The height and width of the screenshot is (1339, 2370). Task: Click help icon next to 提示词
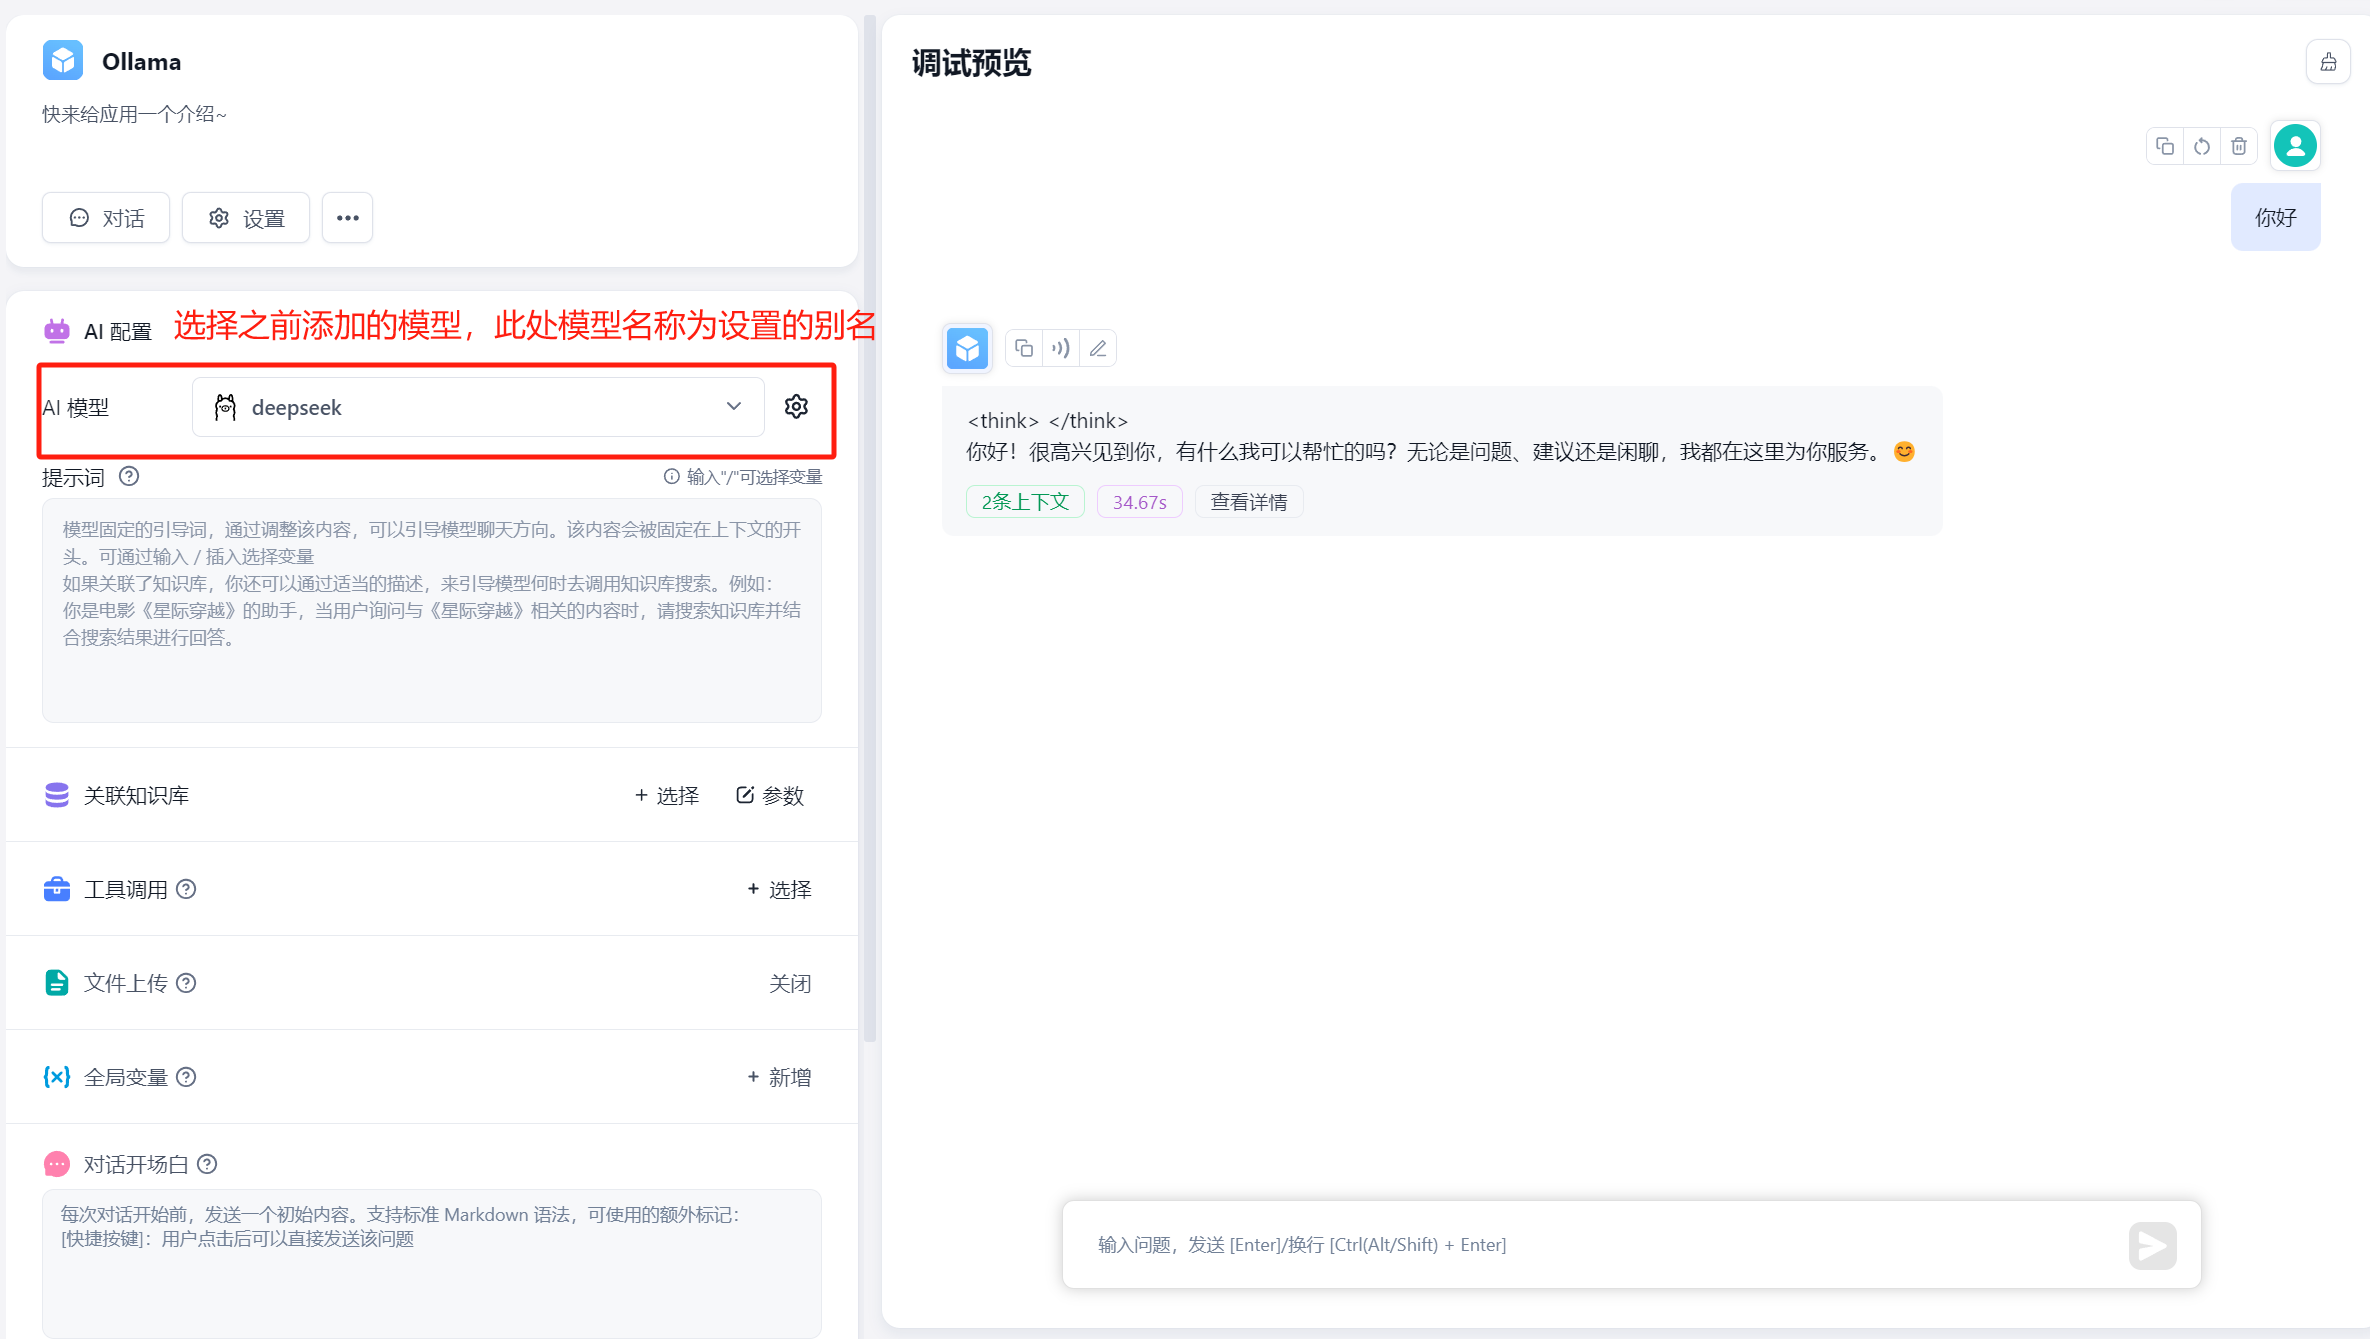pyautogui.click(x=129, y=477)
